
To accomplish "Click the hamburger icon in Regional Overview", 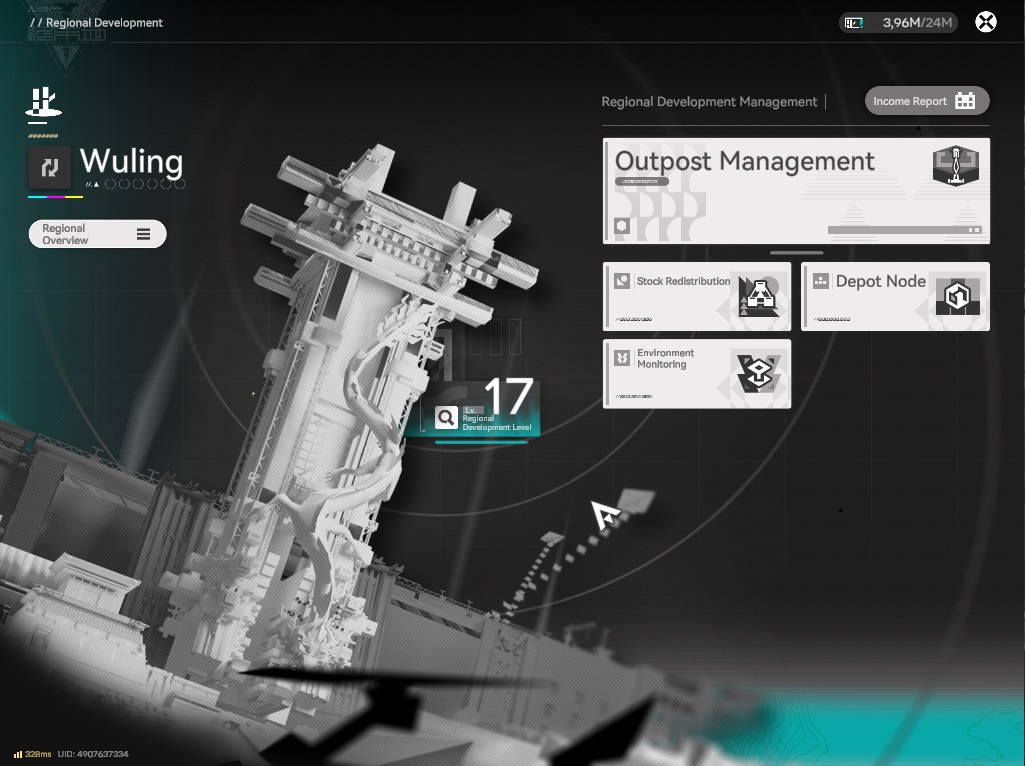I will tap(143, 234).
